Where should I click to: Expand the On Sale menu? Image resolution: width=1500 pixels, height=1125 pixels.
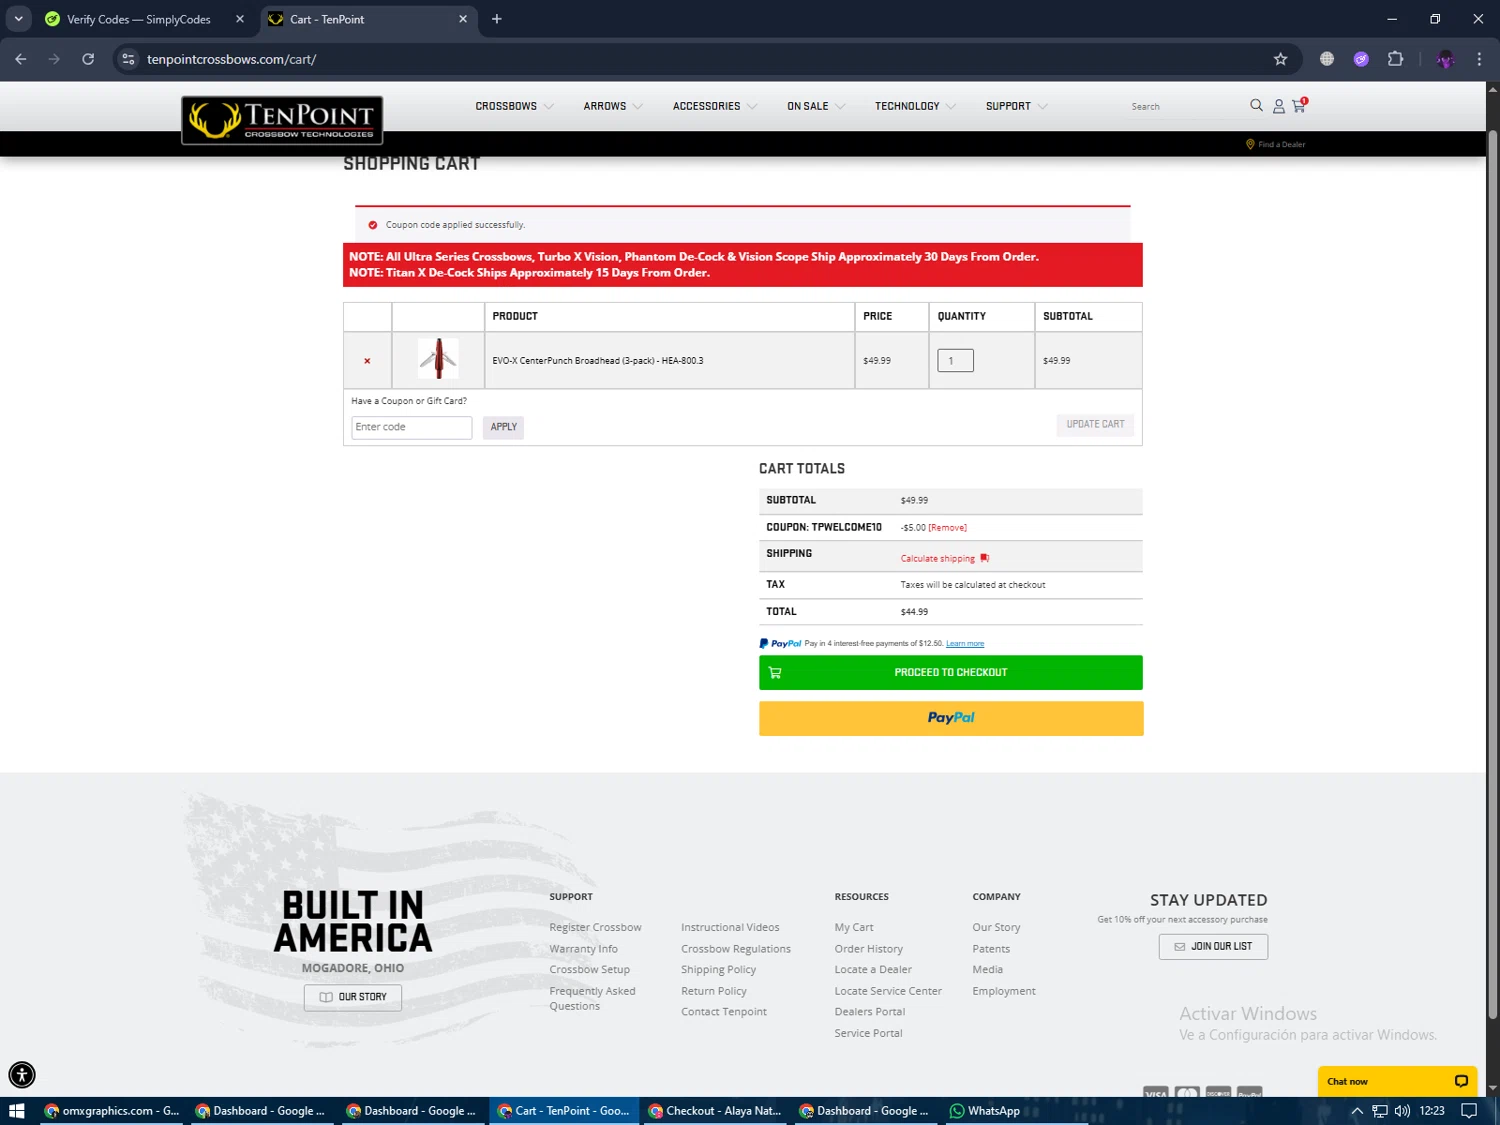coord(816,106)
